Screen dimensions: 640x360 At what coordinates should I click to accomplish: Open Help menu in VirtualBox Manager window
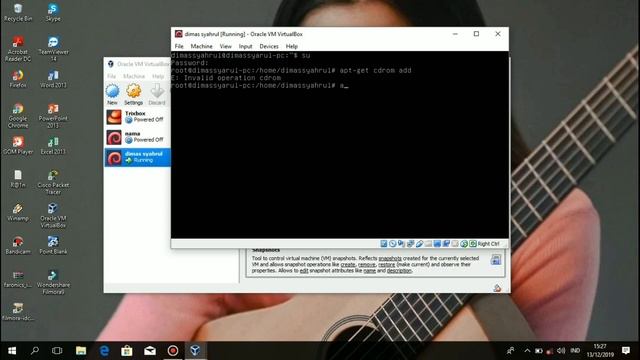coord(158,76)
